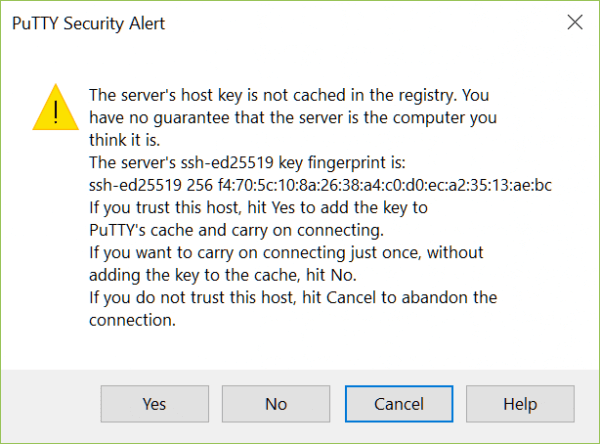Click the 'host key is not cached' line
The image size is (600, 444).
point(289,95)
